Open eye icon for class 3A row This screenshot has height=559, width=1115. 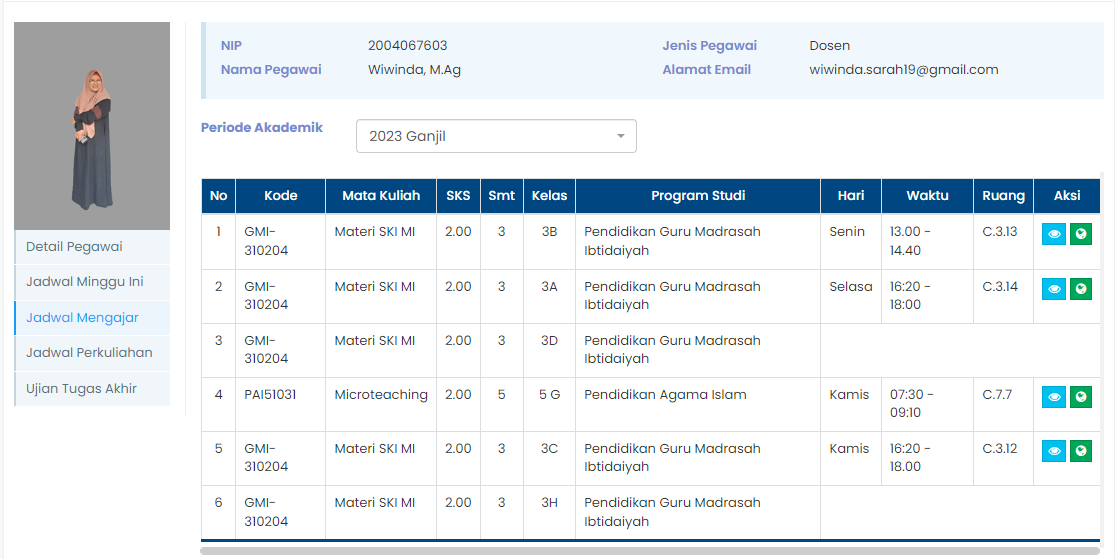(1054, 289)
